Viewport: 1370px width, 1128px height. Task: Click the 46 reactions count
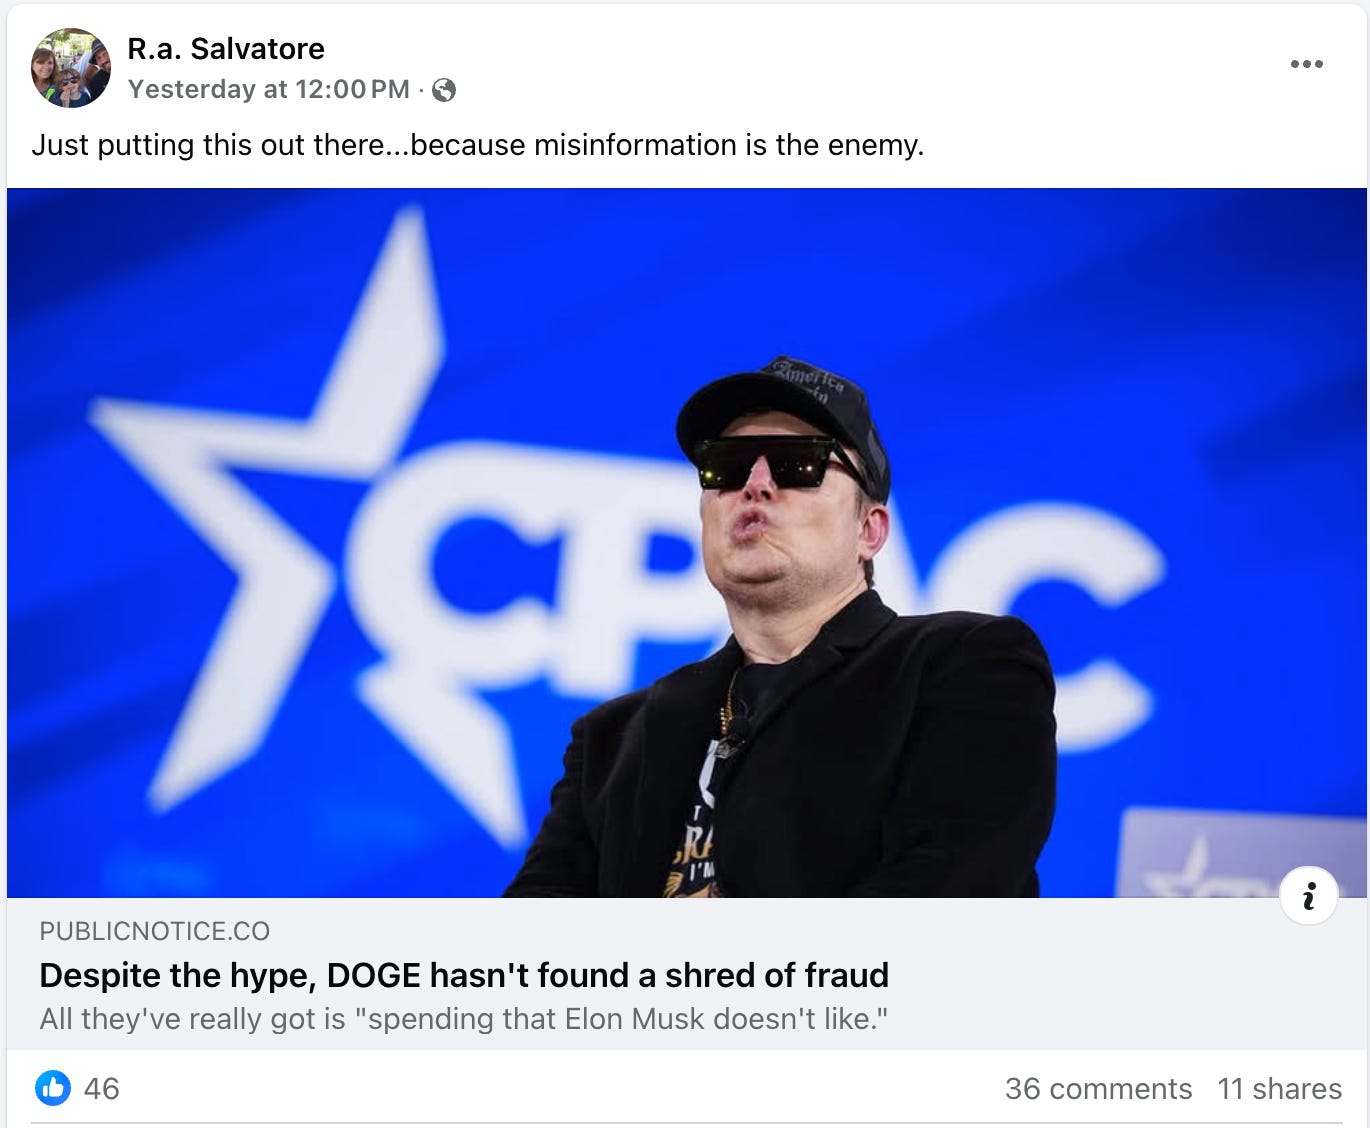(x=102, y=1088)
